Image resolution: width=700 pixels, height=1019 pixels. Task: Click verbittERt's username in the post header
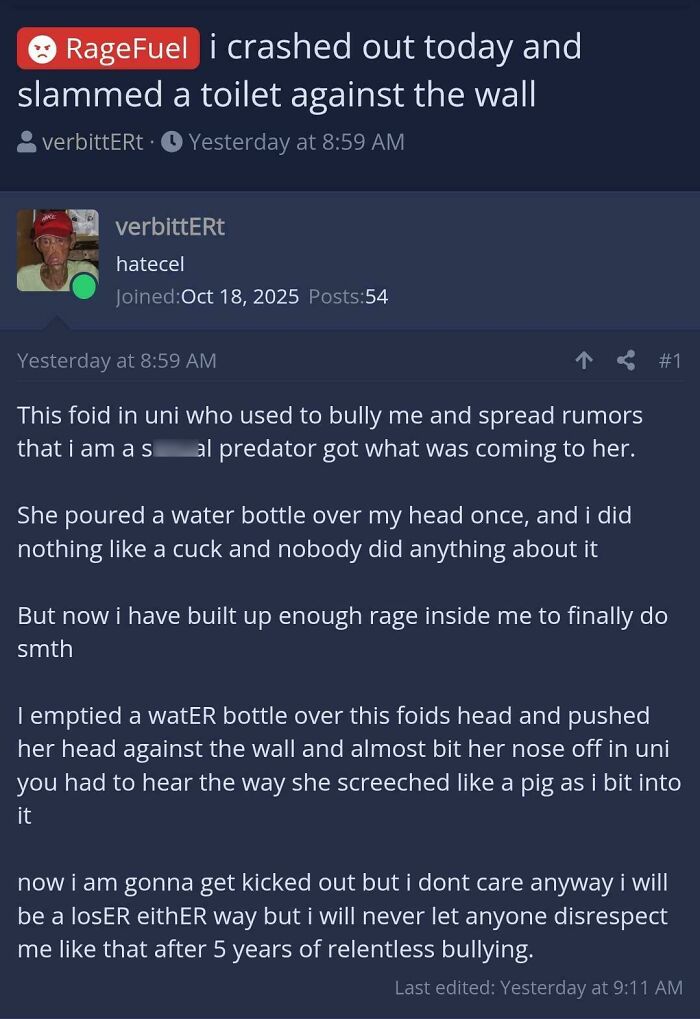(171, 227)
